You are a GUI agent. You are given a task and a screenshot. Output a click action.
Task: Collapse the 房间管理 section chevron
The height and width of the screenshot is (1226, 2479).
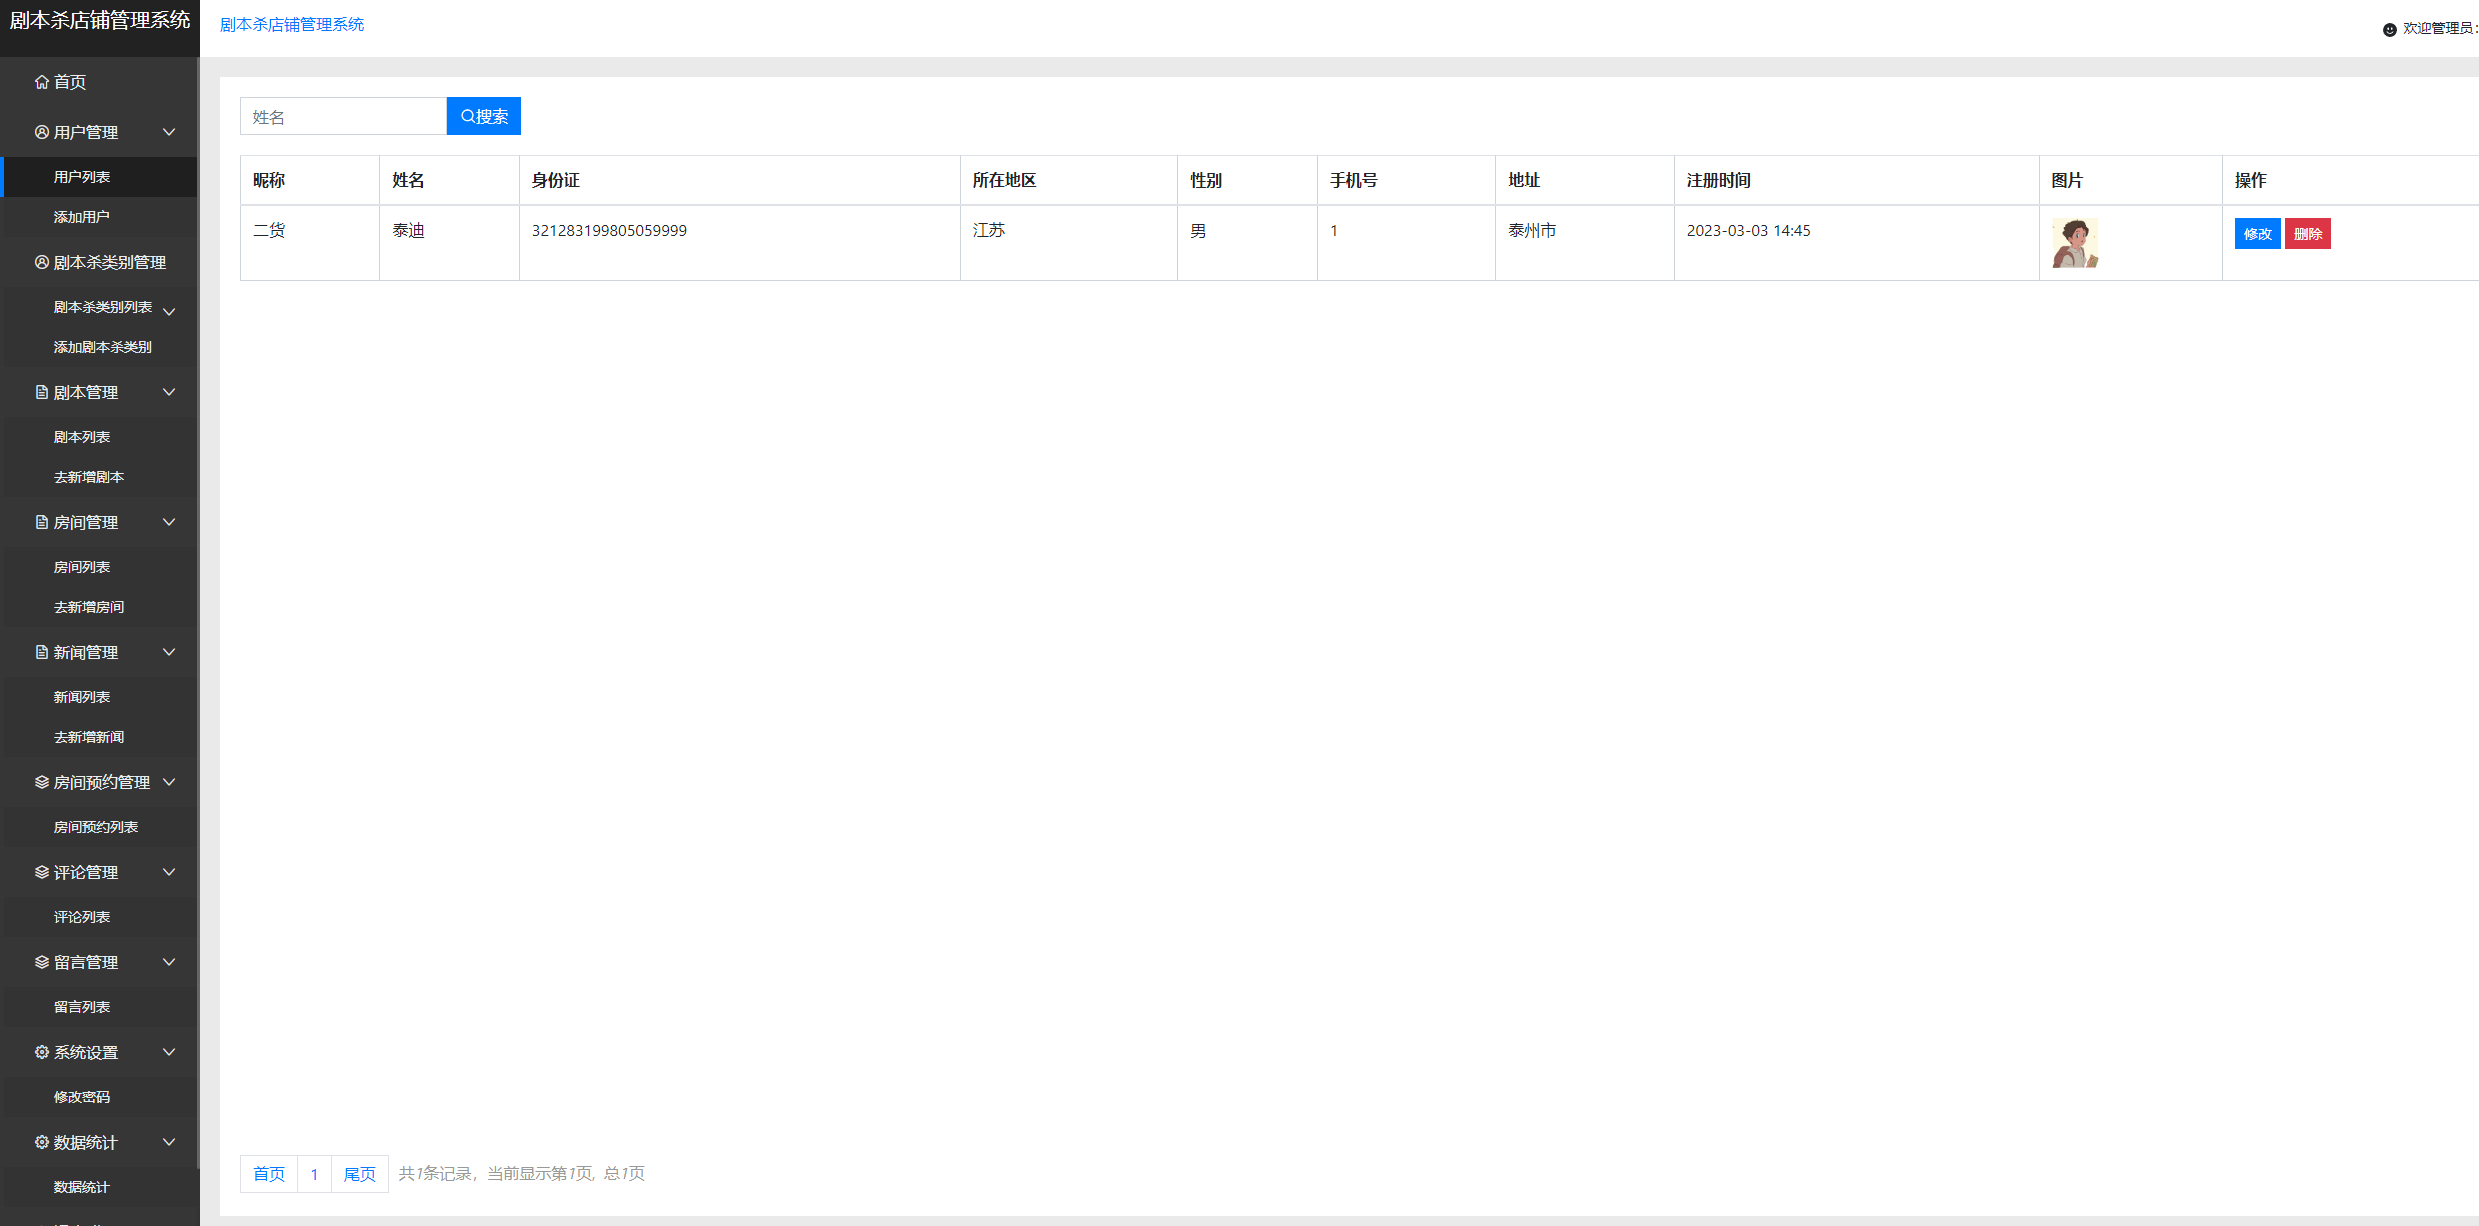[x=169, y=522]
